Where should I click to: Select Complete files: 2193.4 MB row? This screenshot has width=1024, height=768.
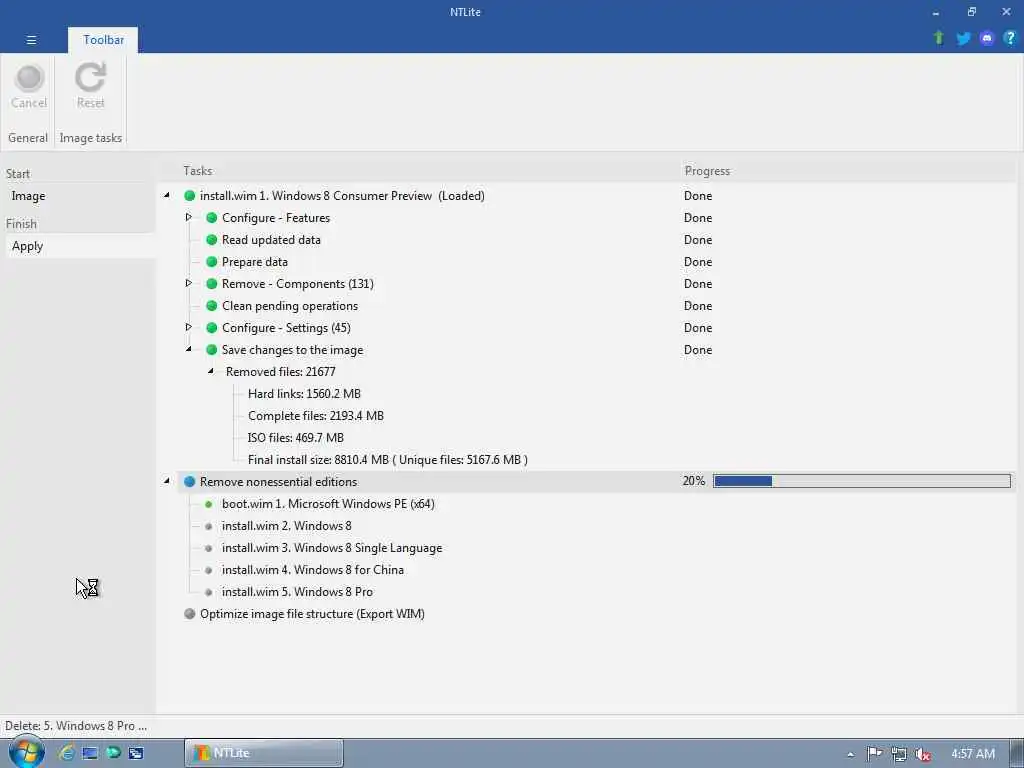pos(315,416)
